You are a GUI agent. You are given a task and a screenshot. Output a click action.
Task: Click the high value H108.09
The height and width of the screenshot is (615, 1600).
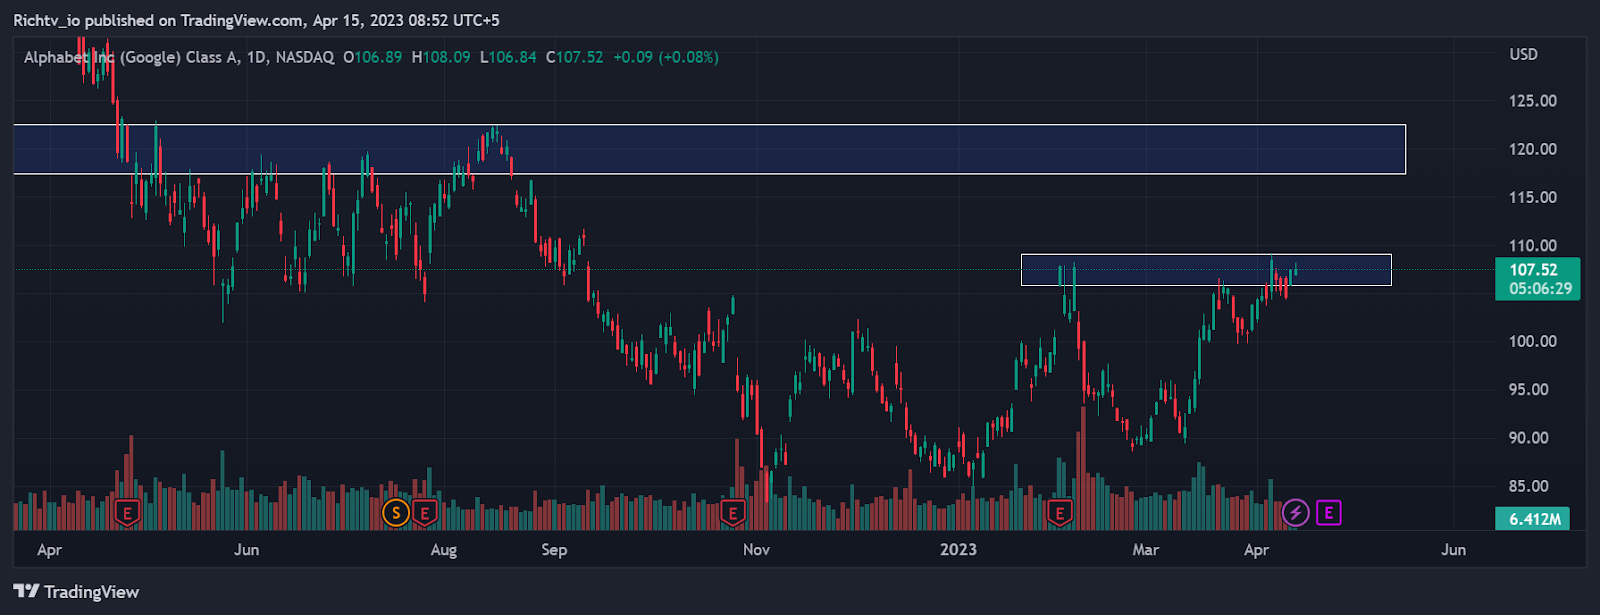(x=441, y=57)
